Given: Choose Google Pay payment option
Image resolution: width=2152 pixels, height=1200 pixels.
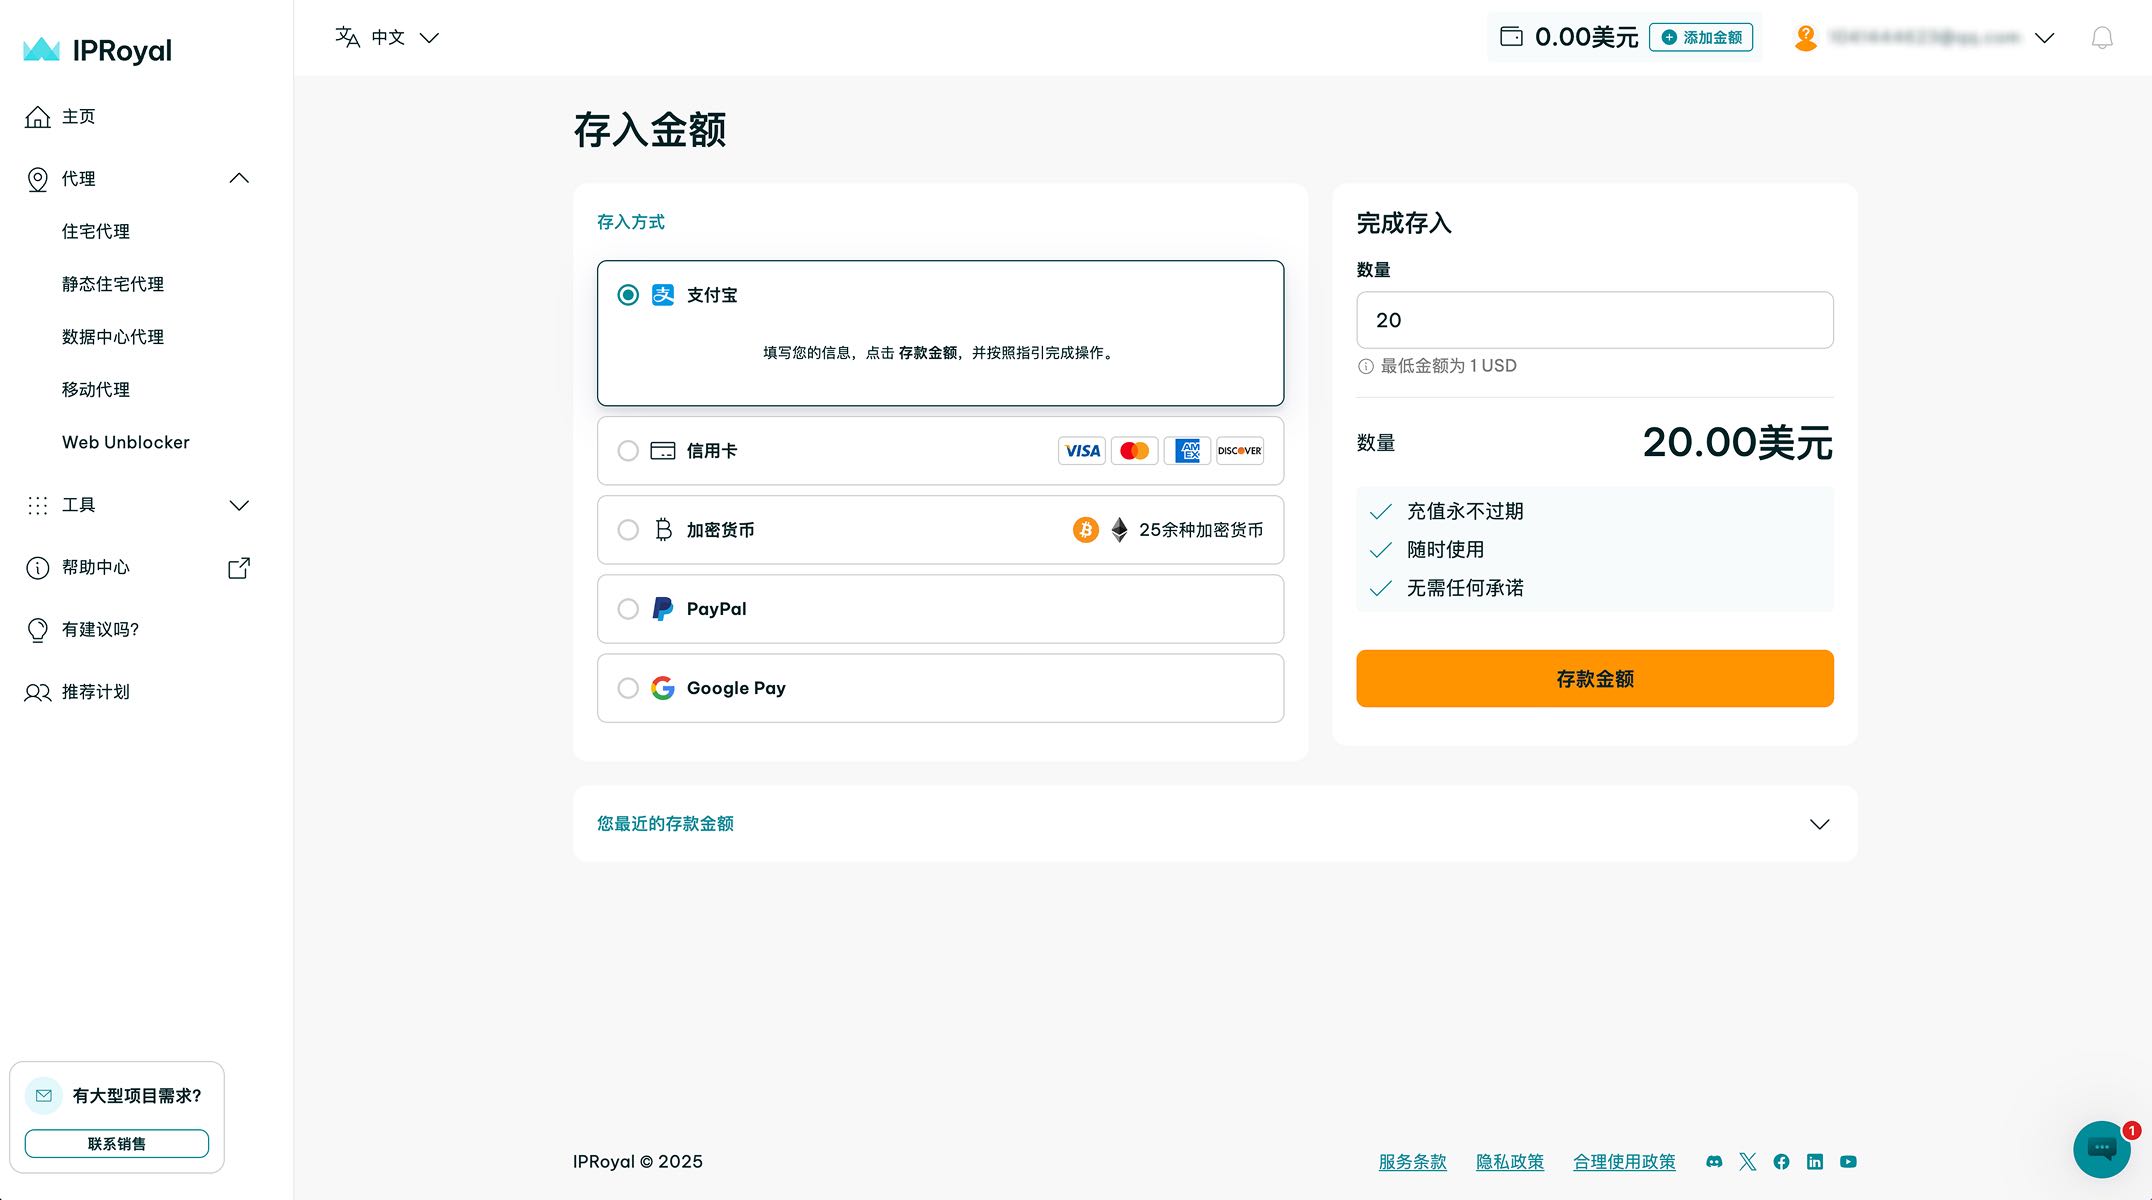Looking at the screenshot, I should pyautogui.click(x=628, y=688).
